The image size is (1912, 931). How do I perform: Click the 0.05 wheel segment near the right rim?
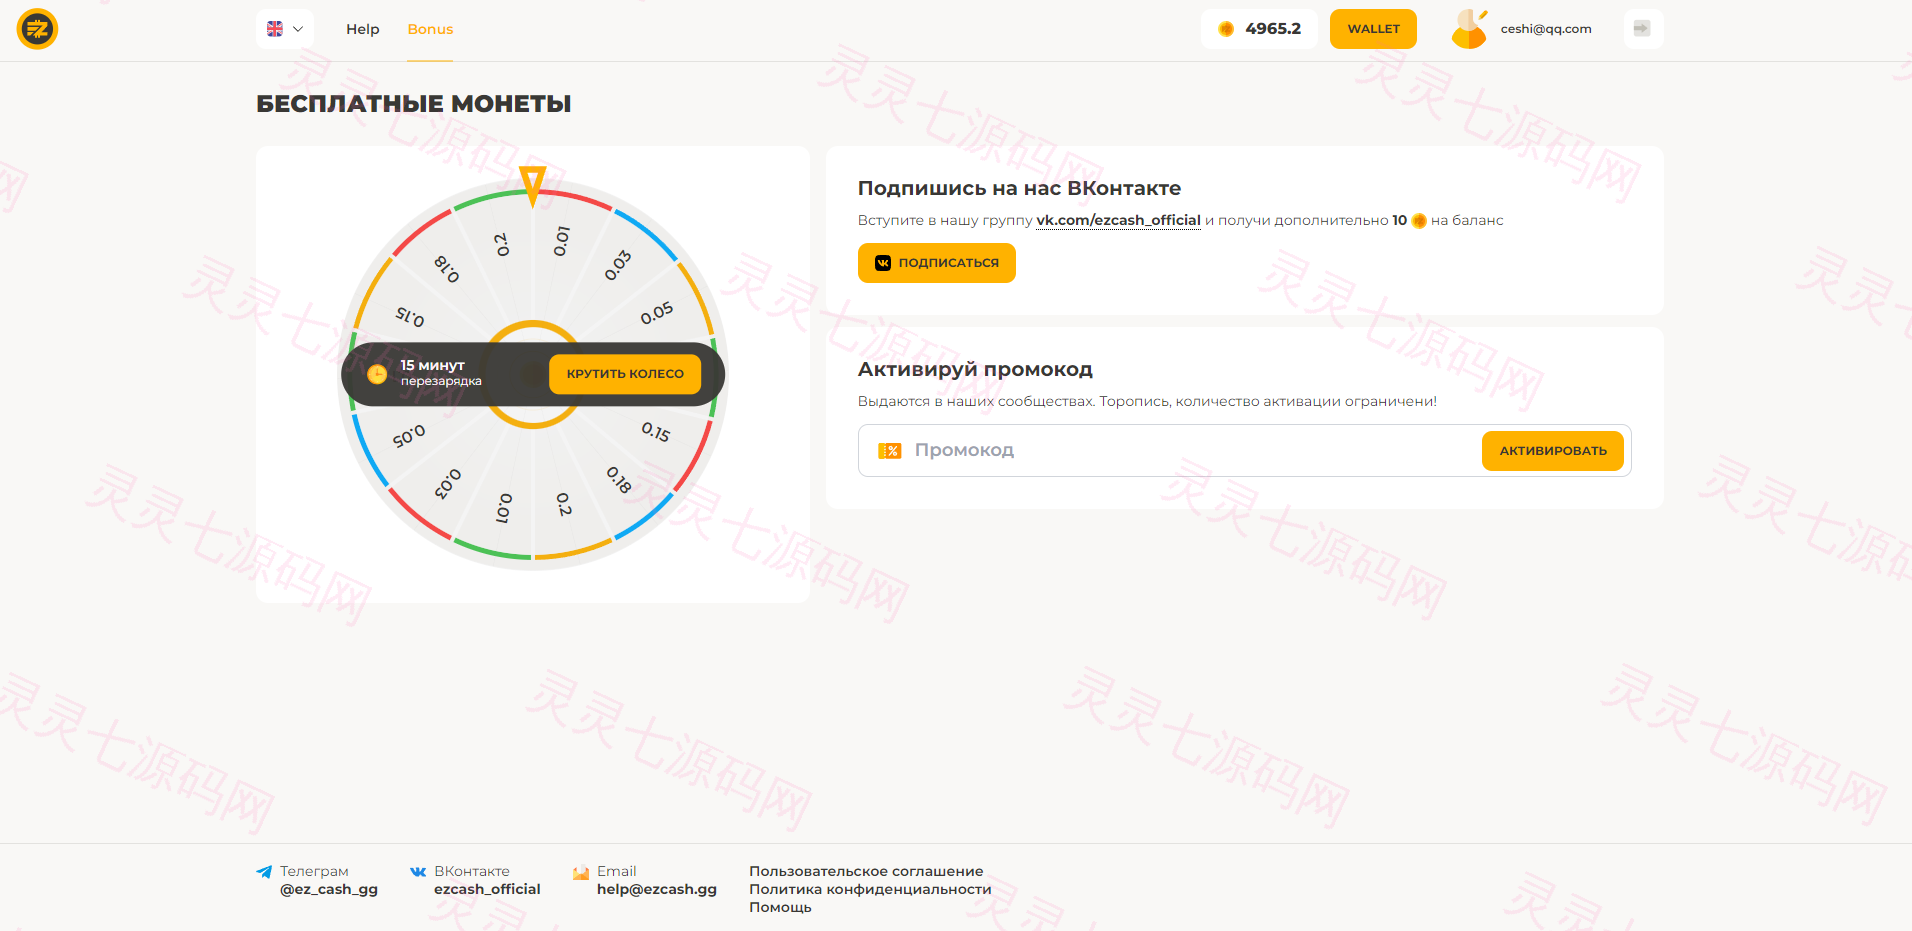pos(657,314)
